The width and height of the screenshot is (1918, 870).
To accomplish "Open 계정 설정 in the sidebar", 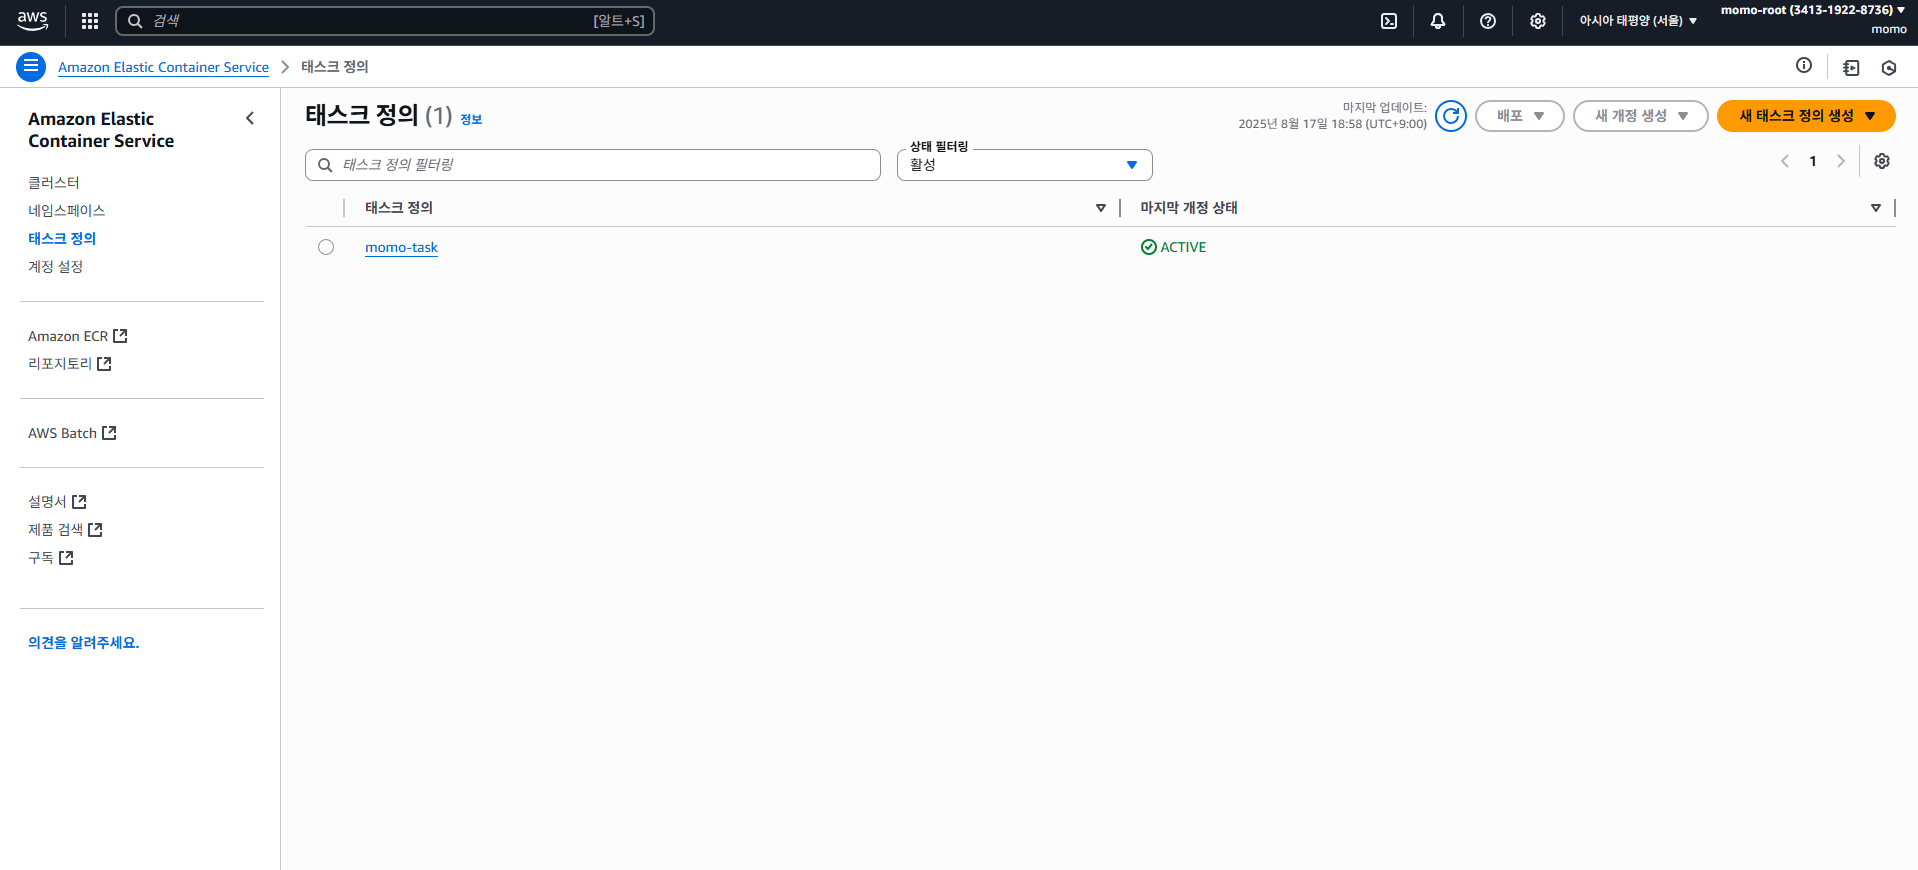I will 55,266.
